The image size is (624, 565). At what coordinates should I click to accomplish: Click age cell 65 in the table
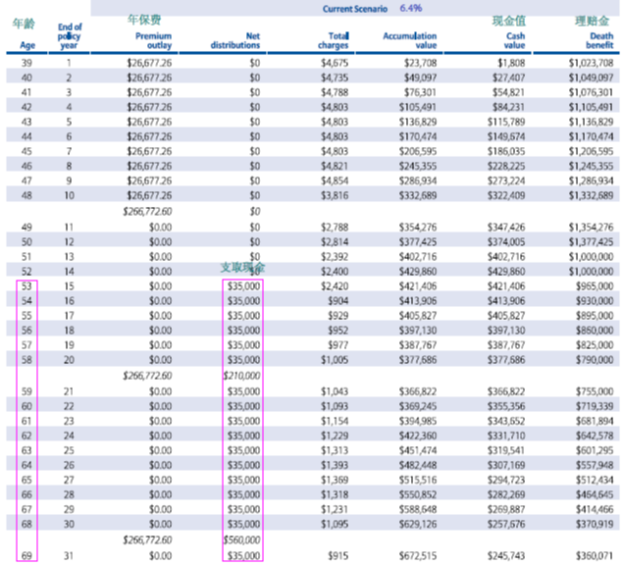point(27,480)
